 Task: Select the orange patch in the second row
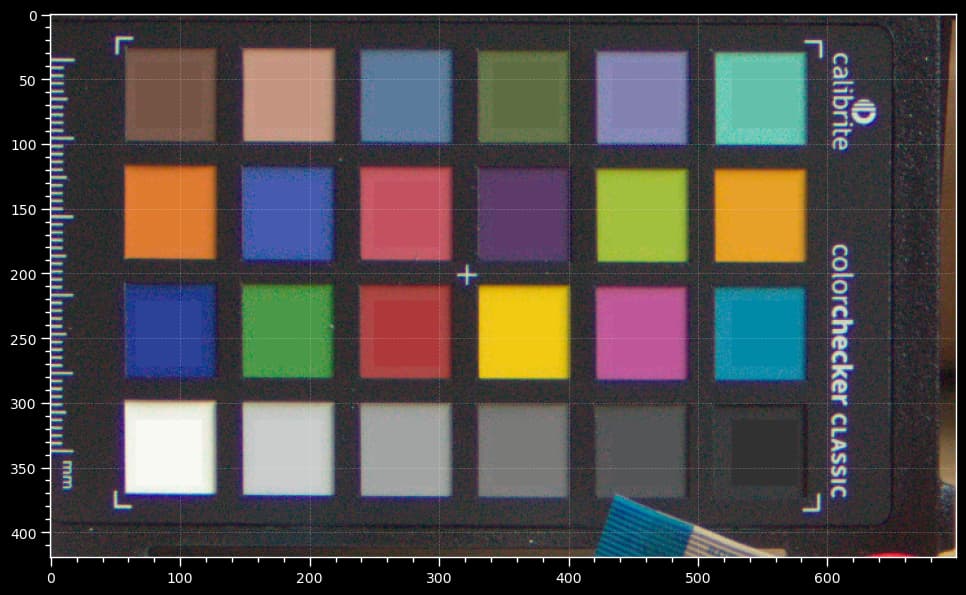click(x=170, y=212)
